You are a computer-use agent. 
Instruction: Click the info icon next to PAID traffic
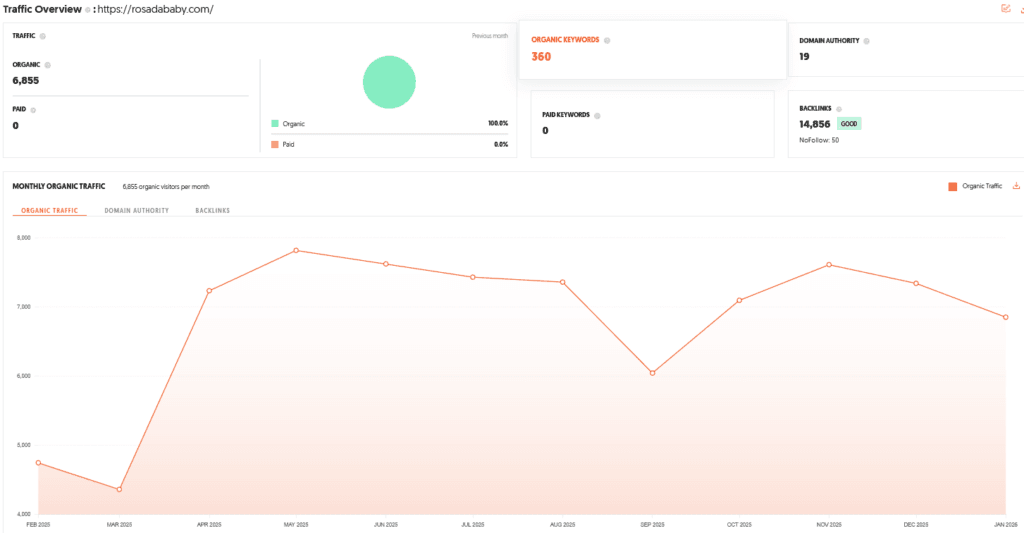34,110
